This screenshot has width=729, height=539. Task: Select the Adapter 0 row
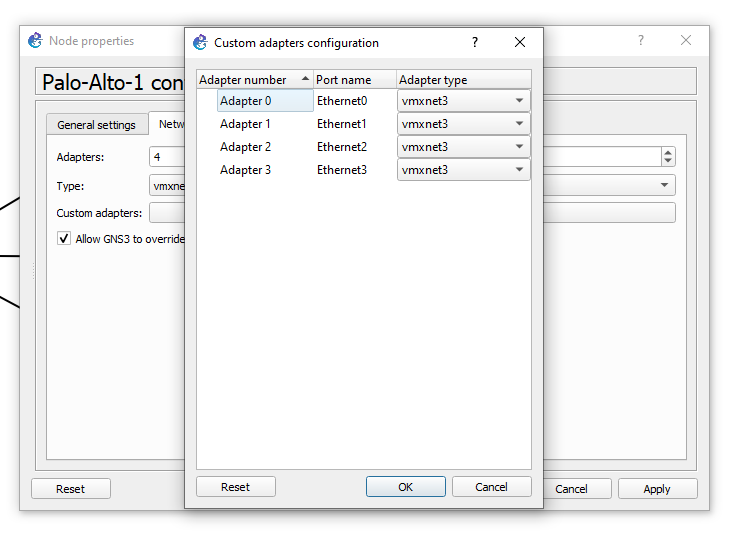[x=265, y=101]
